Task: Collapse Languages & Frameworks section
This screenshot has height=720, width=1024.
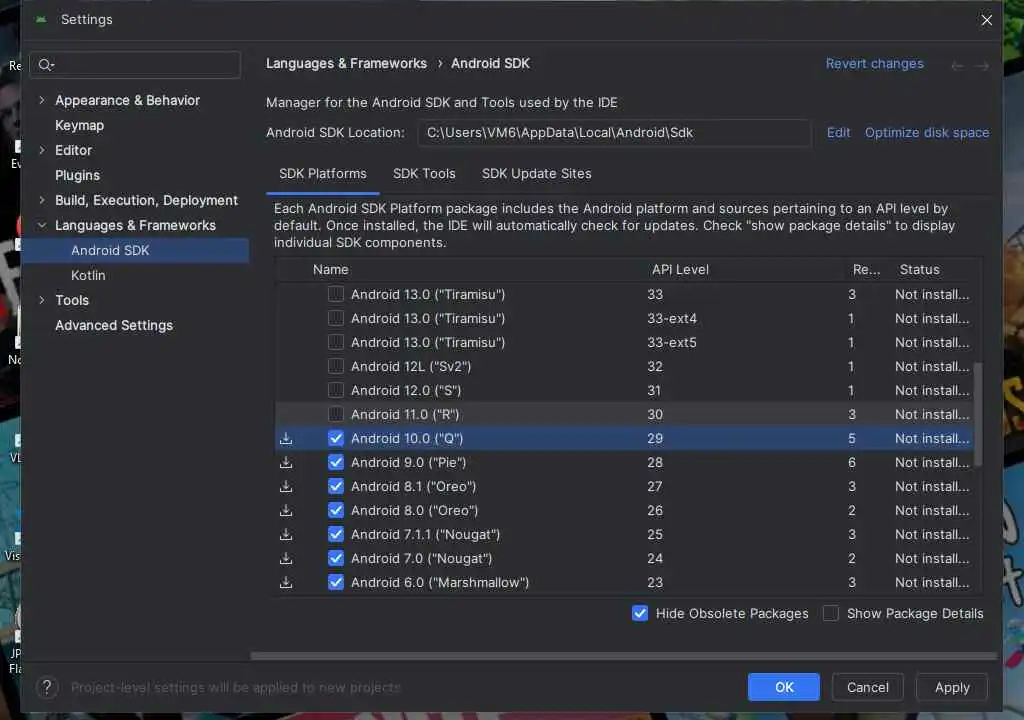Action: click(x=42, y=225)
